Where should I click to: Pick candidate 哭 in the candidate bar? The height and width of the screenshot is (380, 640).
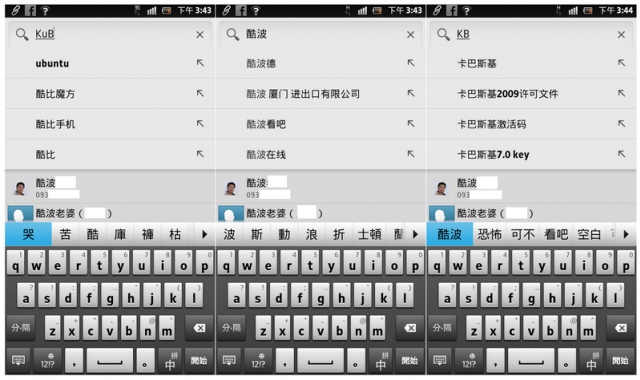28,234
